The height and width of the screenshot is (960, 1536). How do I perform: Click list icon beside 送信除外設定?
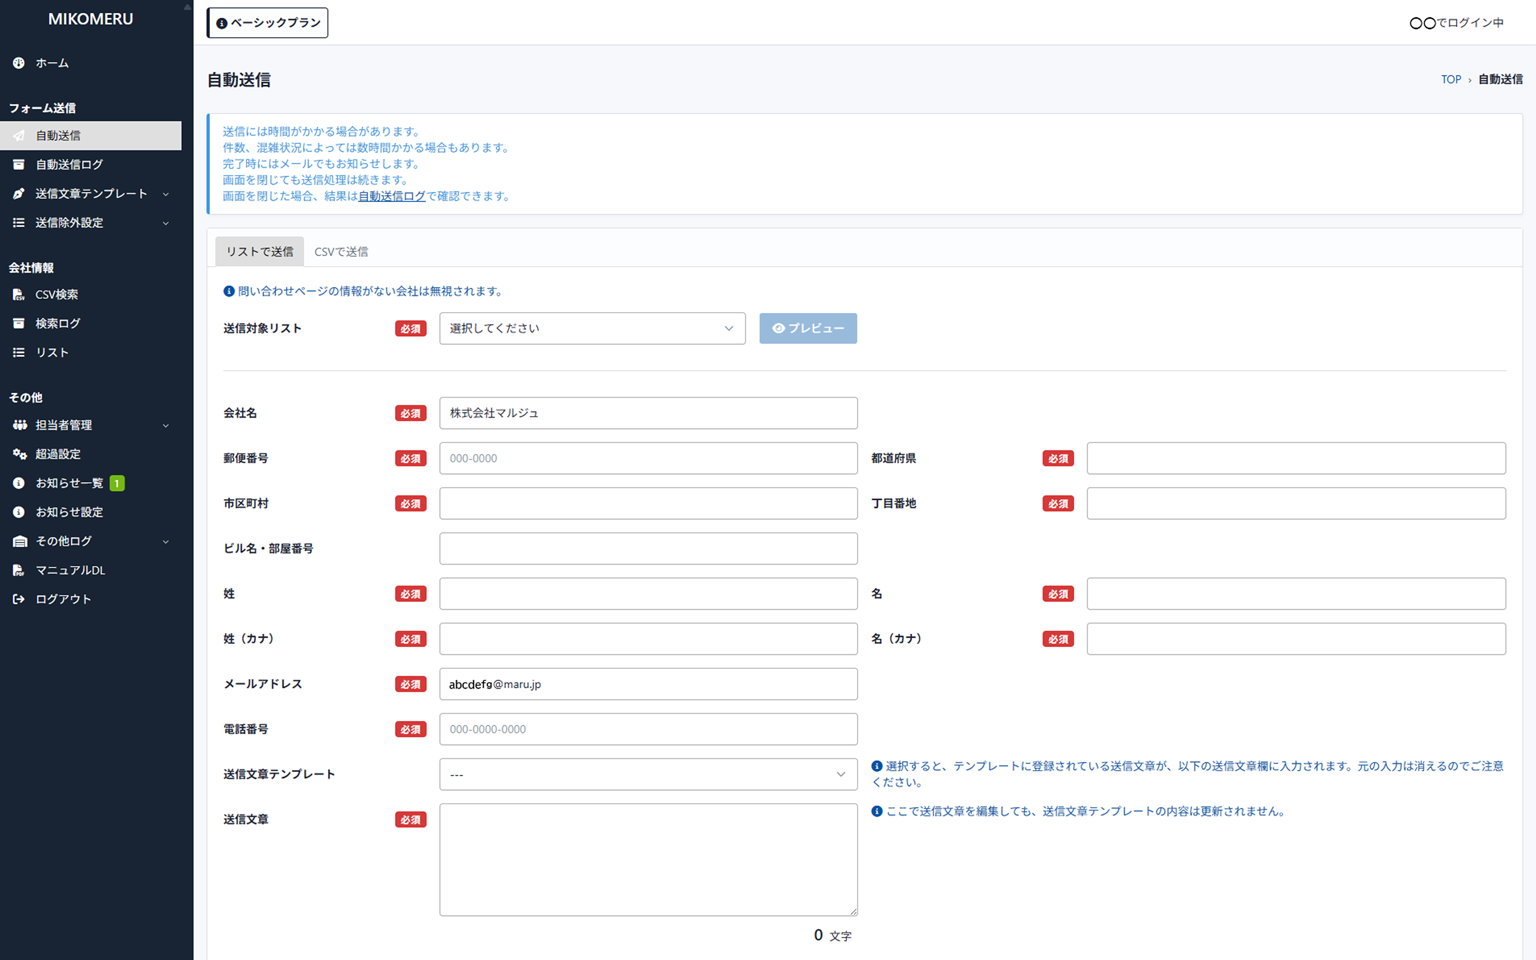18,223
